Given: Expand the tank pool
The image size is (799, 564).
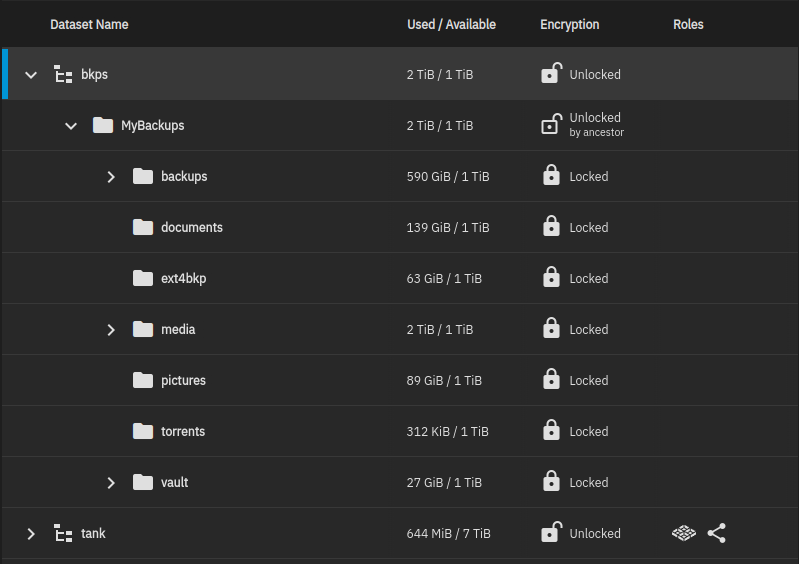Looking at the screenshot, I should pyautogui.click(x=31, y=533).
